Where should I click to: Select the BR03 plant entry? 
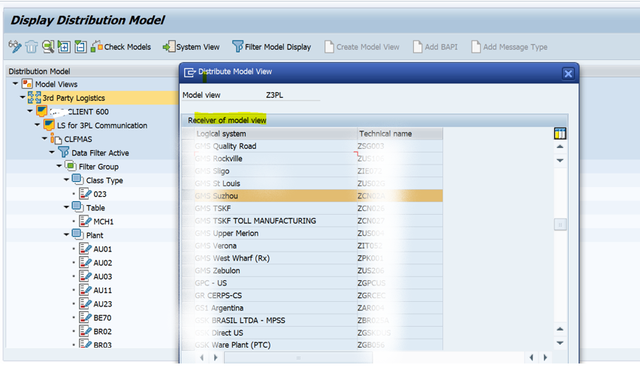[102, 345]
